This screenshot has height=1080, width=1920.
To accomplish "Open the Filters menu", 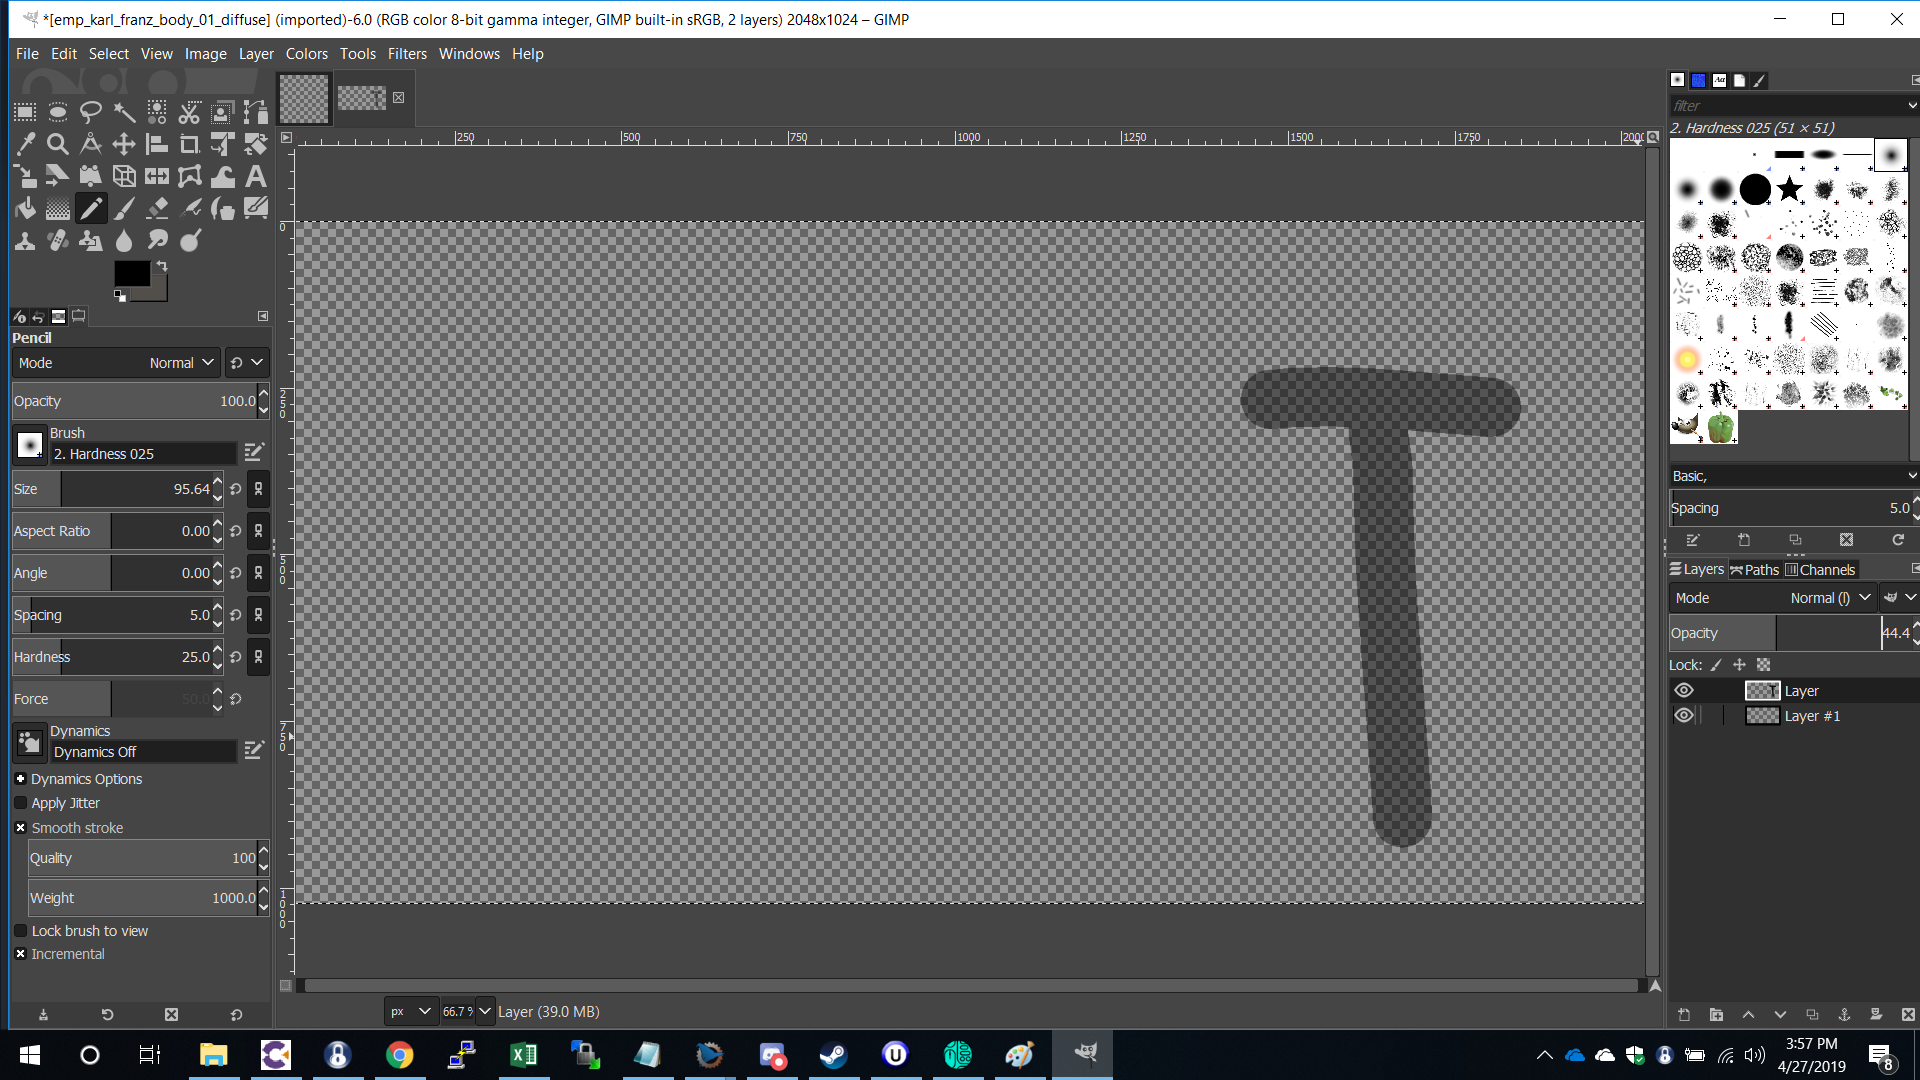I will point(407,54).
